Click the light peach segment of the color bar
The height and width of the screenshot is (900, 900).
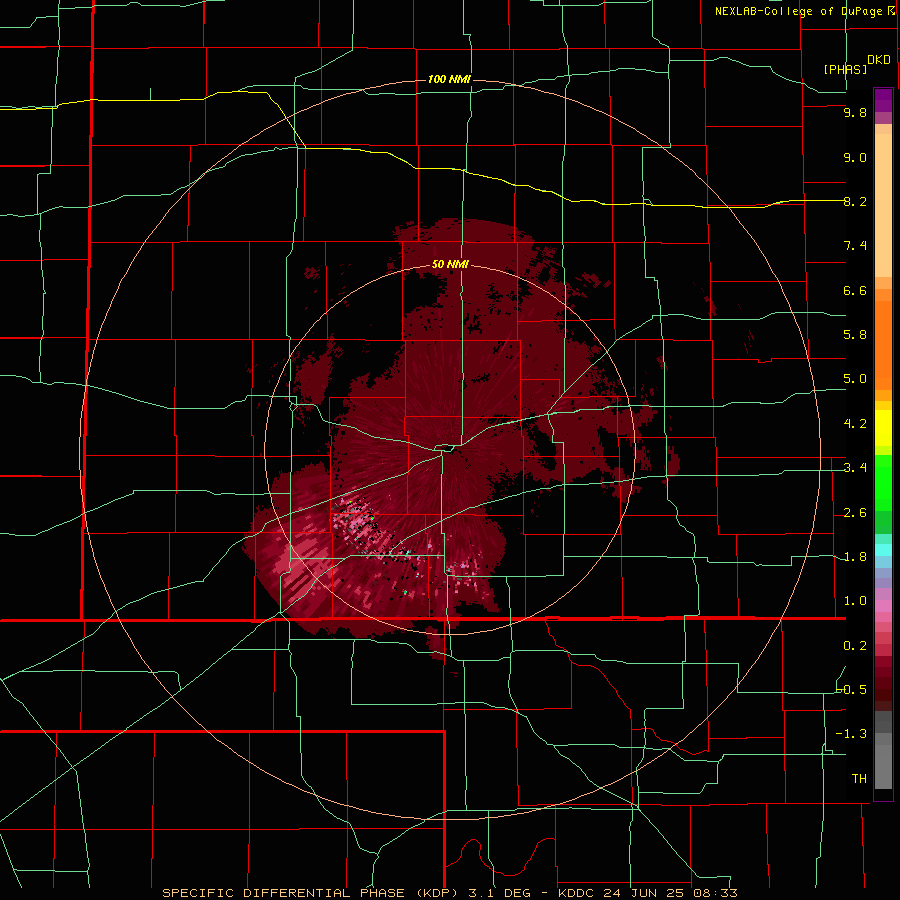tap(883, 205)
